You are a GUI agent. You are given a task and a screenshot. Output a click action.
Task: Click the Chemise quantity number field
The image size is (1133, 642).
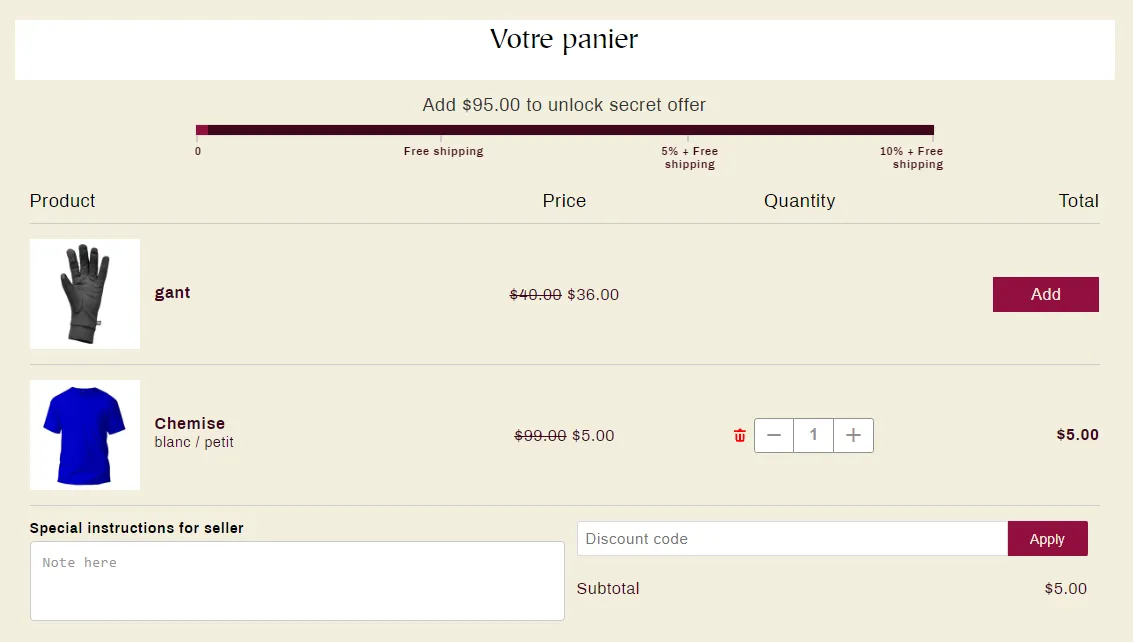tap(814, 435)
